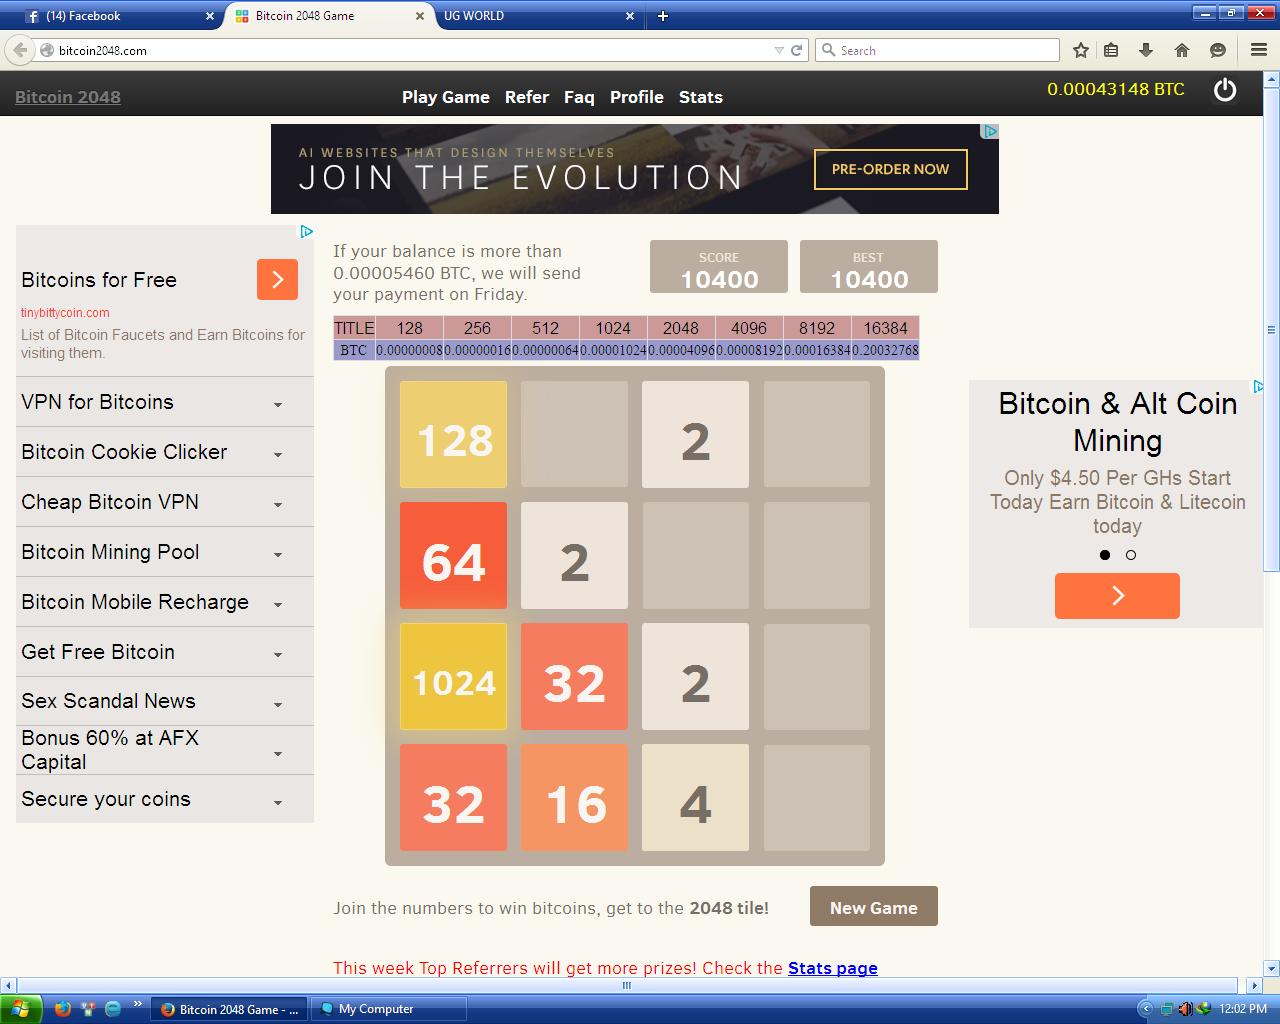1280x1024 pixels.
Task: Expand the quick launch overflow chevron
Action: (x=138, y=1004)
